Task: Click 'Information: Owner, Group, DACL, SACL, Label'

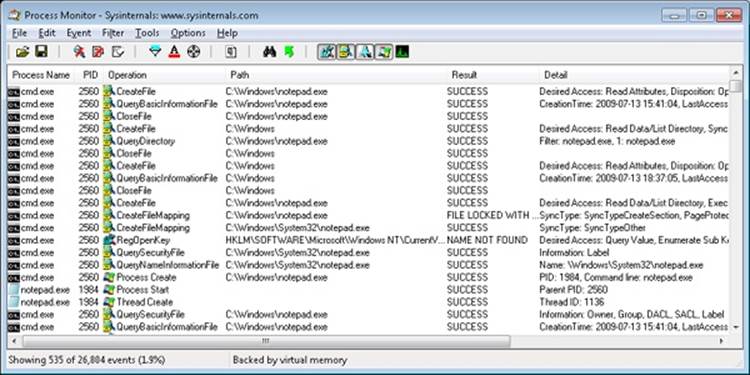Action: coord(631,315)
